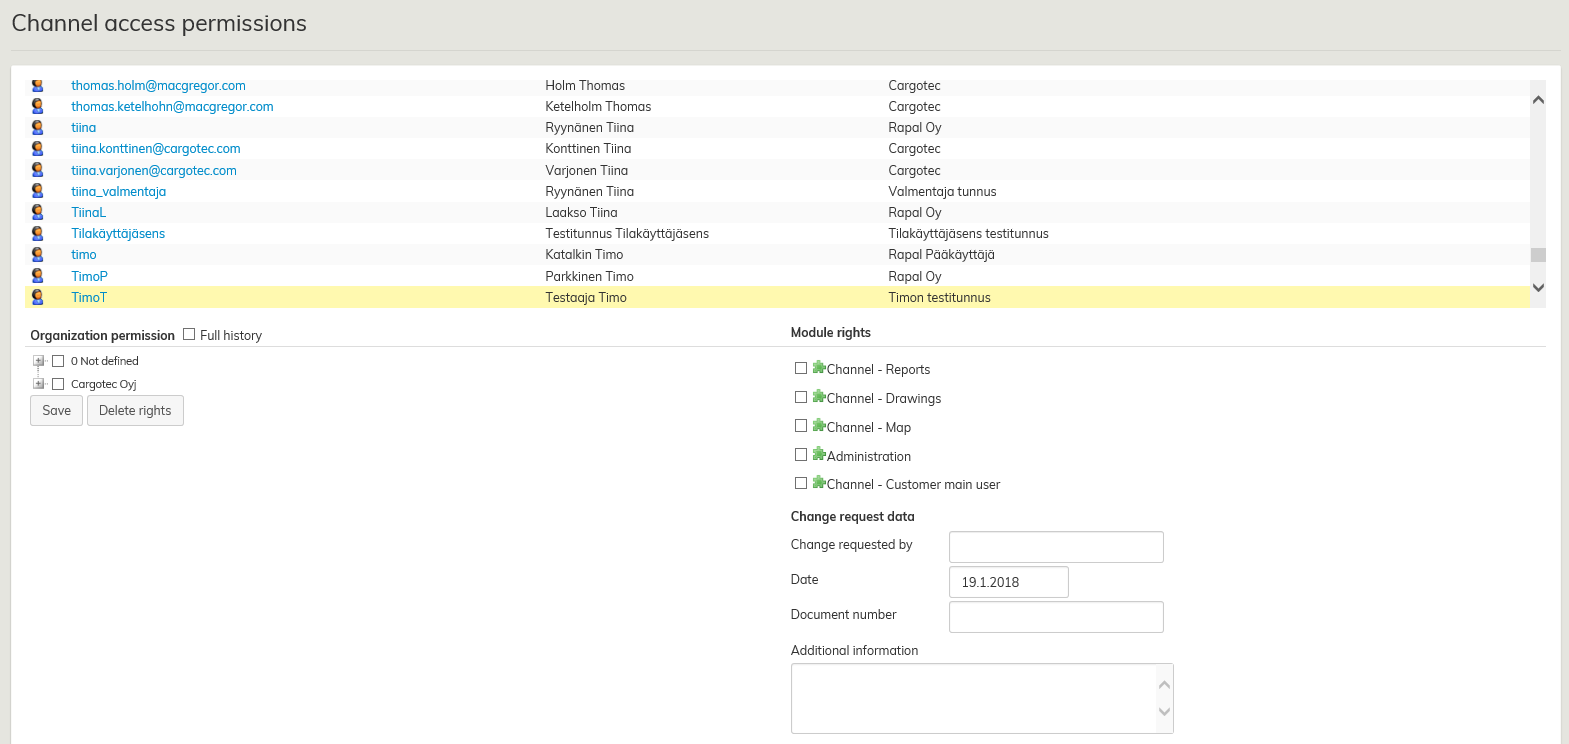Click the Delete rights button
The height and width of the screenshot is (744, 1569).
click(135, 411)
